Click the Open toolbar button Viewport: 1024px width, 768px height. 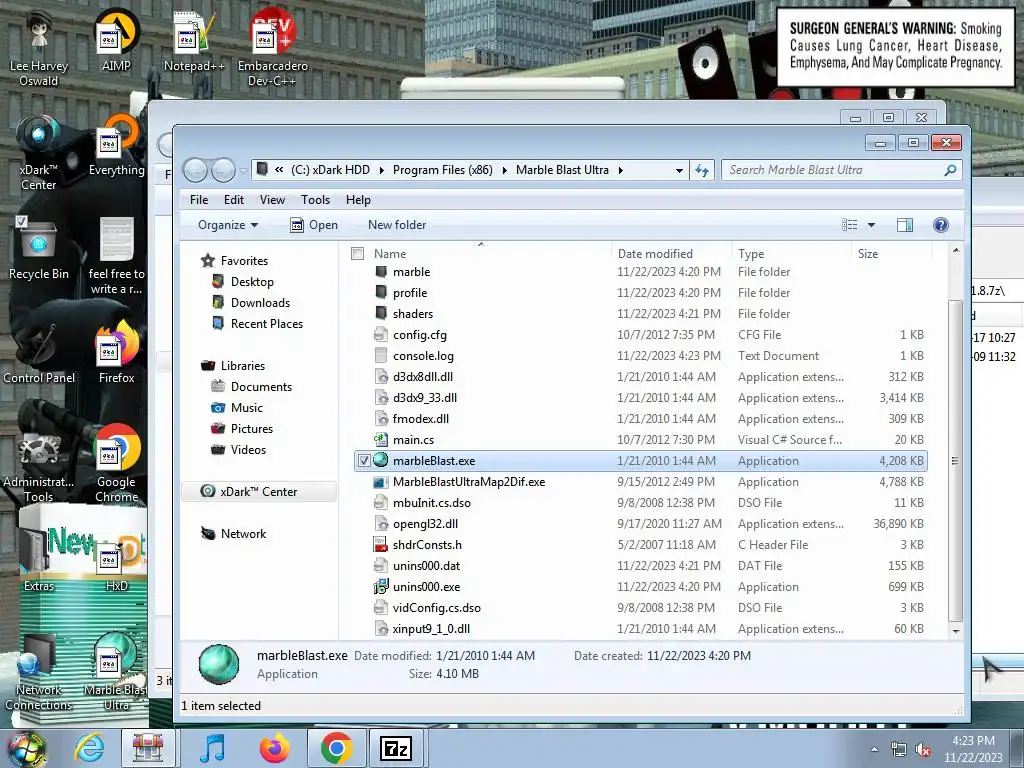click(314, 225)
